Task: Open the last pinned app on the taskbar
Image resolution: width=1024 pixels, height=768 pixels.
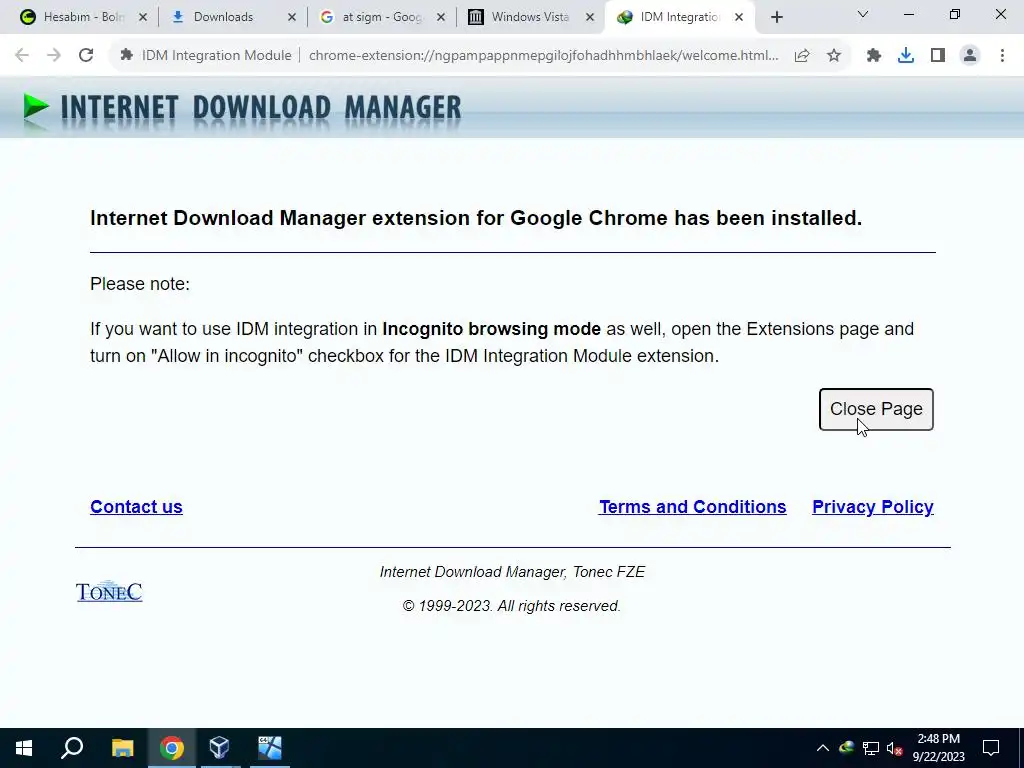Action: tap(270, 748)
